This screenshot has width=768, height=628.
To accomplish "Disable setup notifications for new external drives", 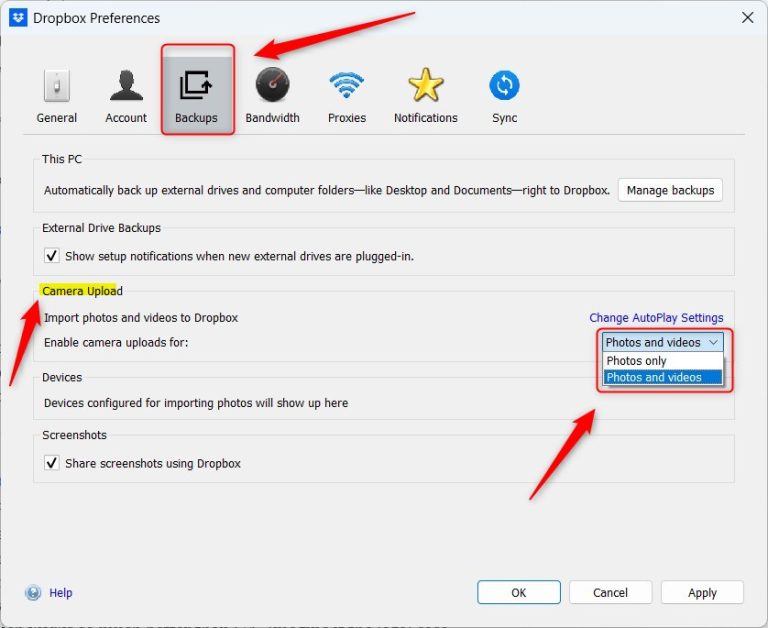I will (52, 256).
